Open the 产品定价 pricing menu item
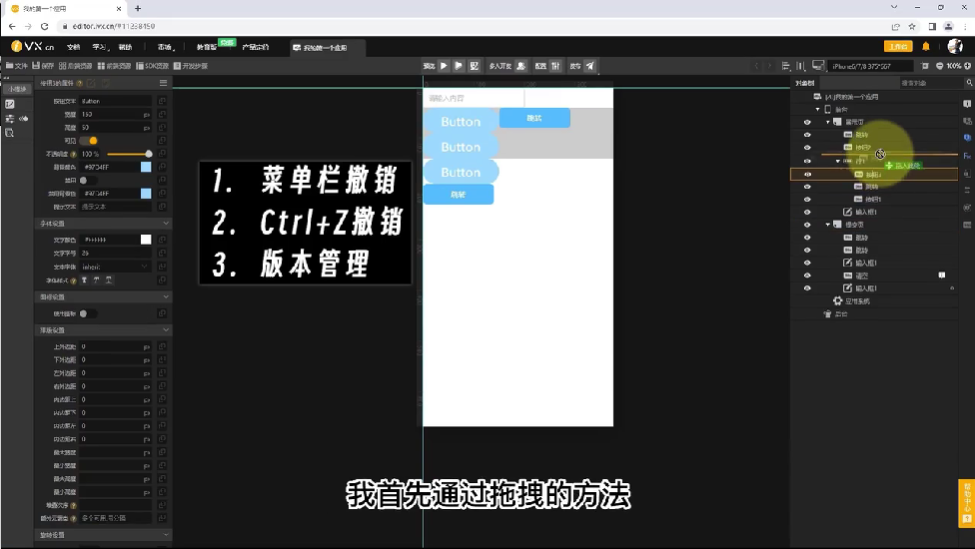Image resolution: width=975 pixels, height=549 pixels. pyautogui.click(x=256, y=47)
